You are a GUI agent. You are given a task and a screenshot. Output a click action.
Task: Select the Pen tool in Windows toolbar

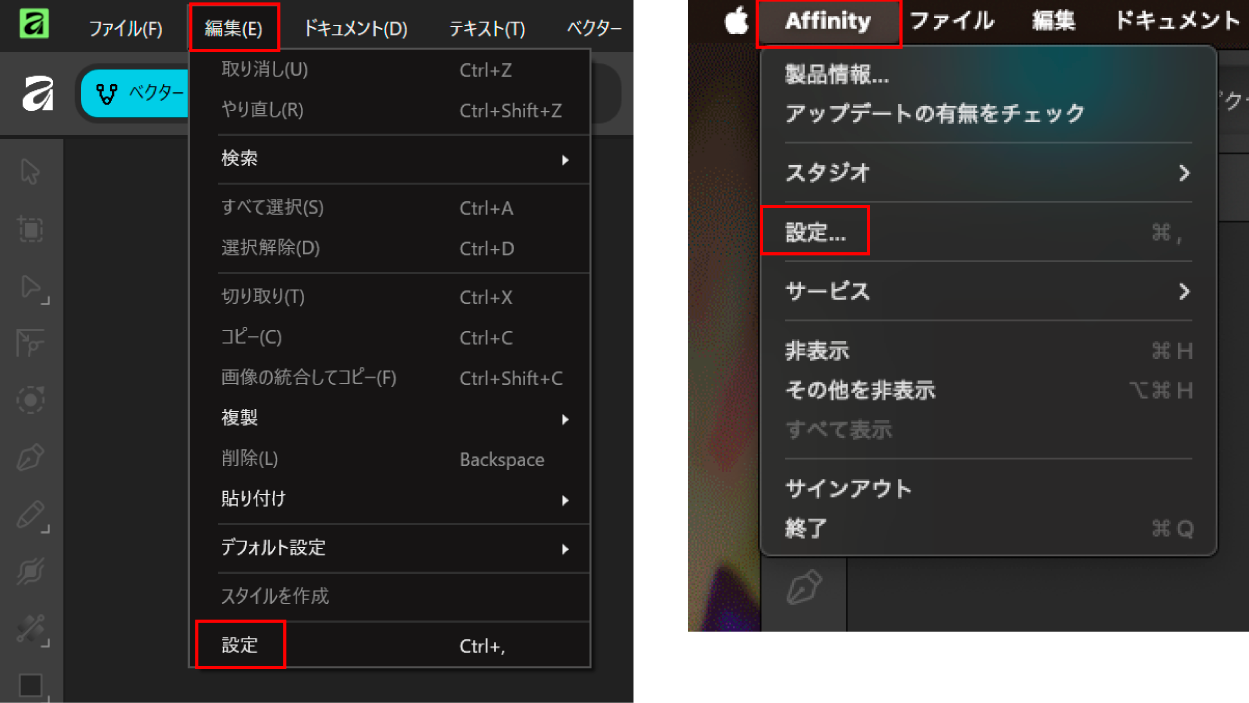[31, 459]
